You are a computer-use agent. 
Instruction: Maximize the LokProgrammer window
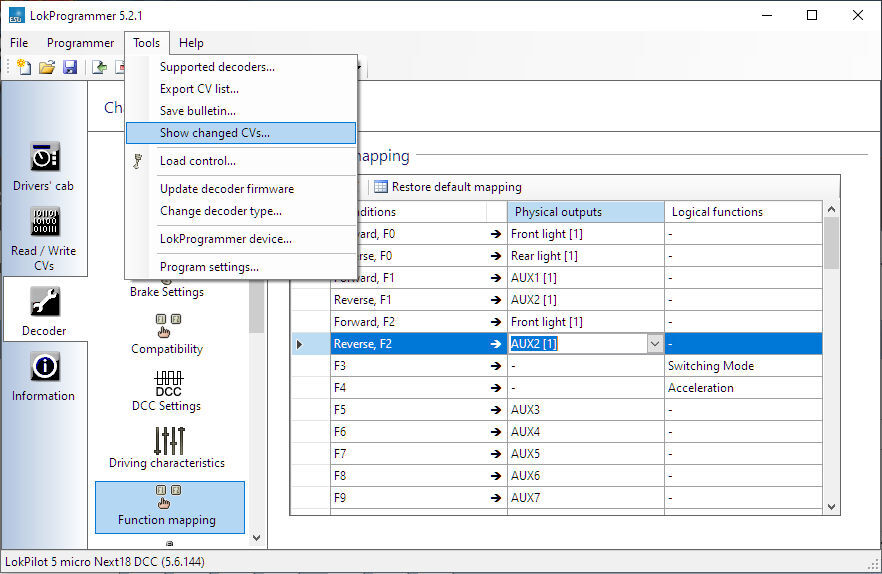812,15
